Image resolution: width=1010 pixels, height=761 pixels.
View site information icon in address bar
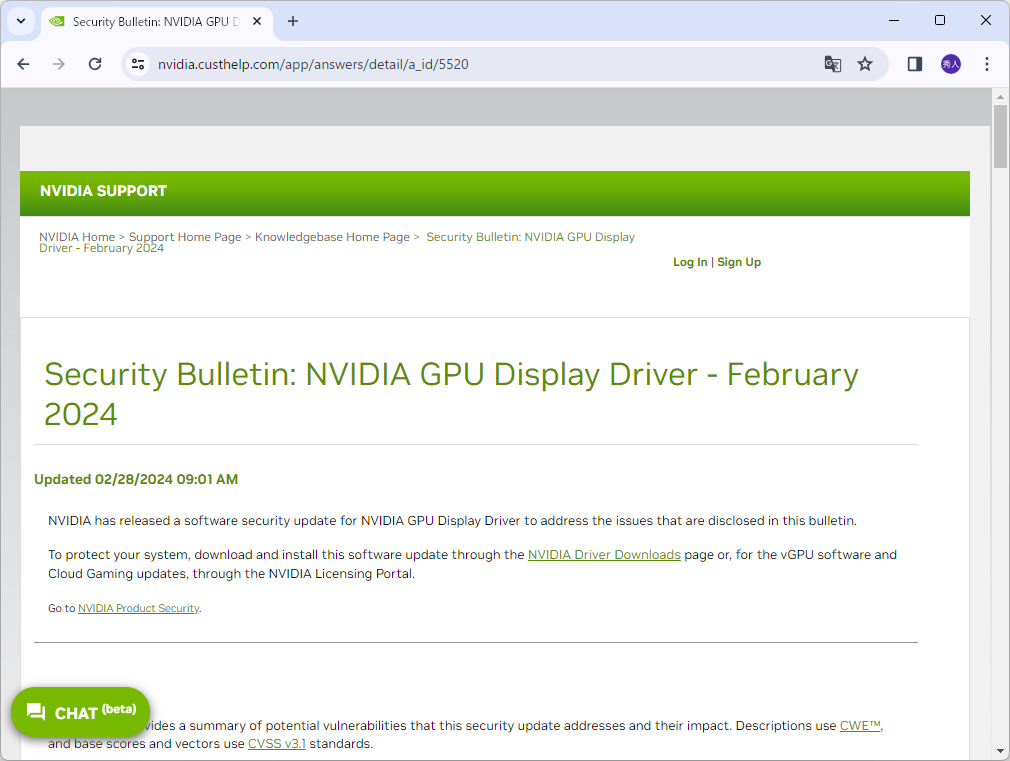click(138, 64)
